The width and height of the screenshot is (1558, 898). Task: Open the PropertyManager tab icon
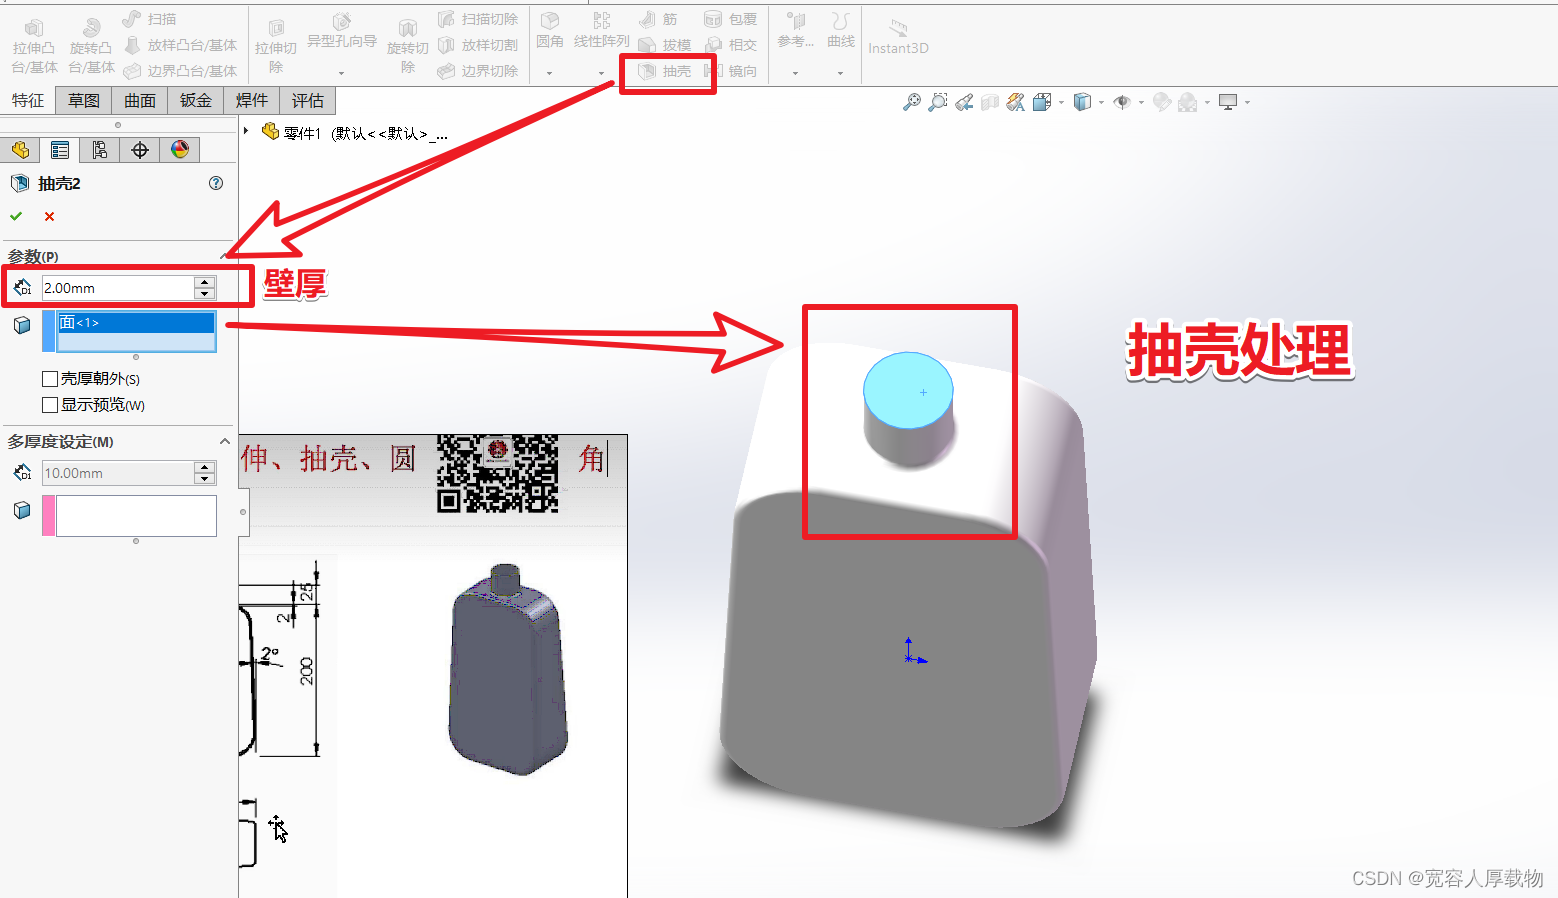60,150
